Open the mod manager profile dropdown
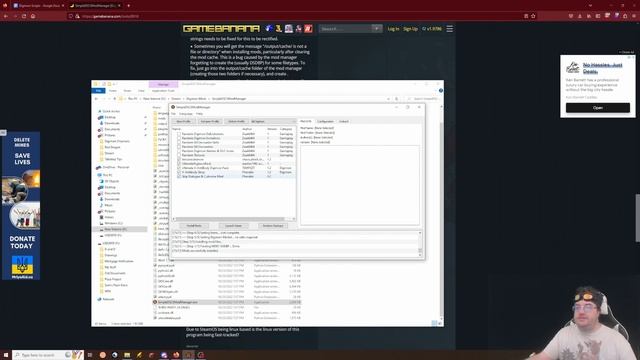 point(273,121)
